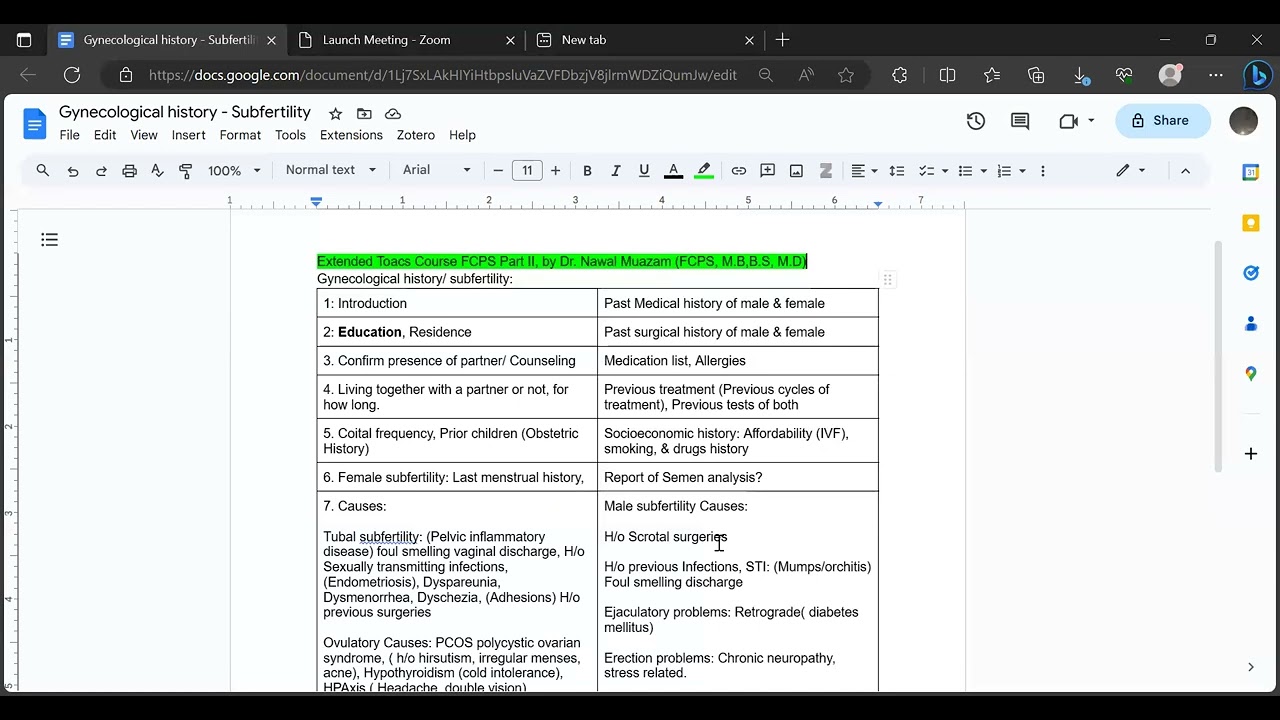Open the 100% zoom dropdown
The image size is (1280, 720).
click(x=234, y=171)
